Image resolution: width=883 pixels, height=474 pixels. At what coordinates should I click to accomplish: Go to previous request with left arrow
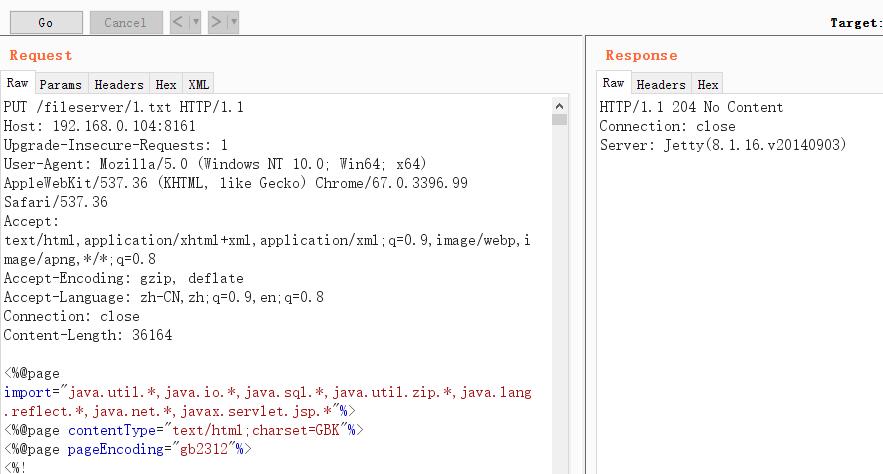(x=178, y=22)
